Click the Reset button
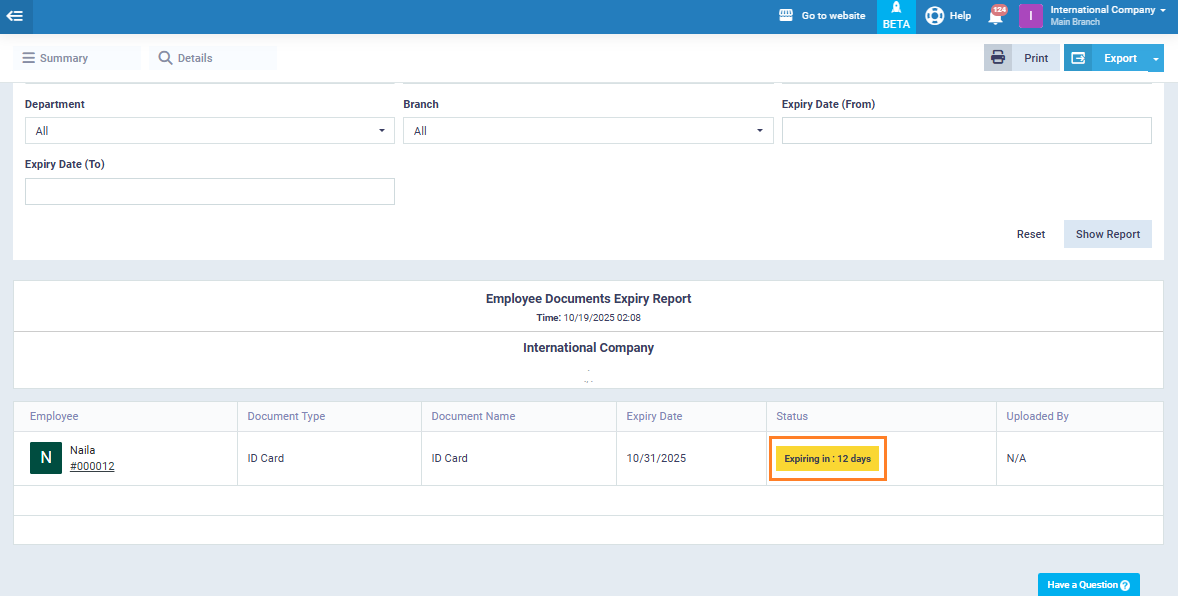This screenshot has width=1178, height=596. coord(1030,234)
